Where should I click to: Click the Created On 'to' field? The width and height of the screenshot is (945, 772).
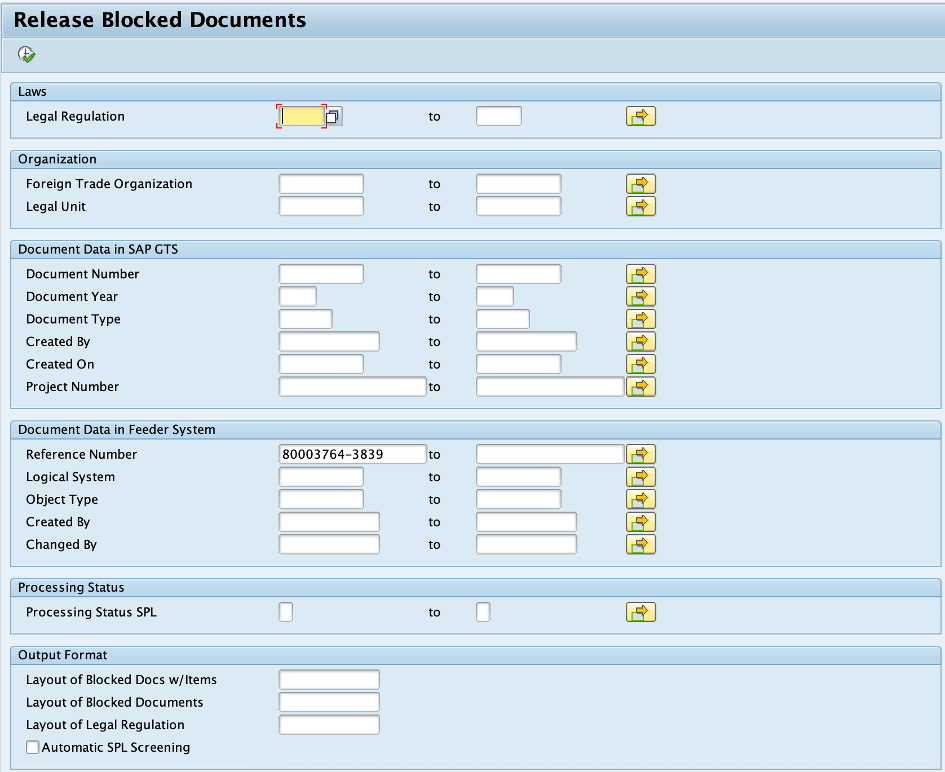tap(518, 364)
